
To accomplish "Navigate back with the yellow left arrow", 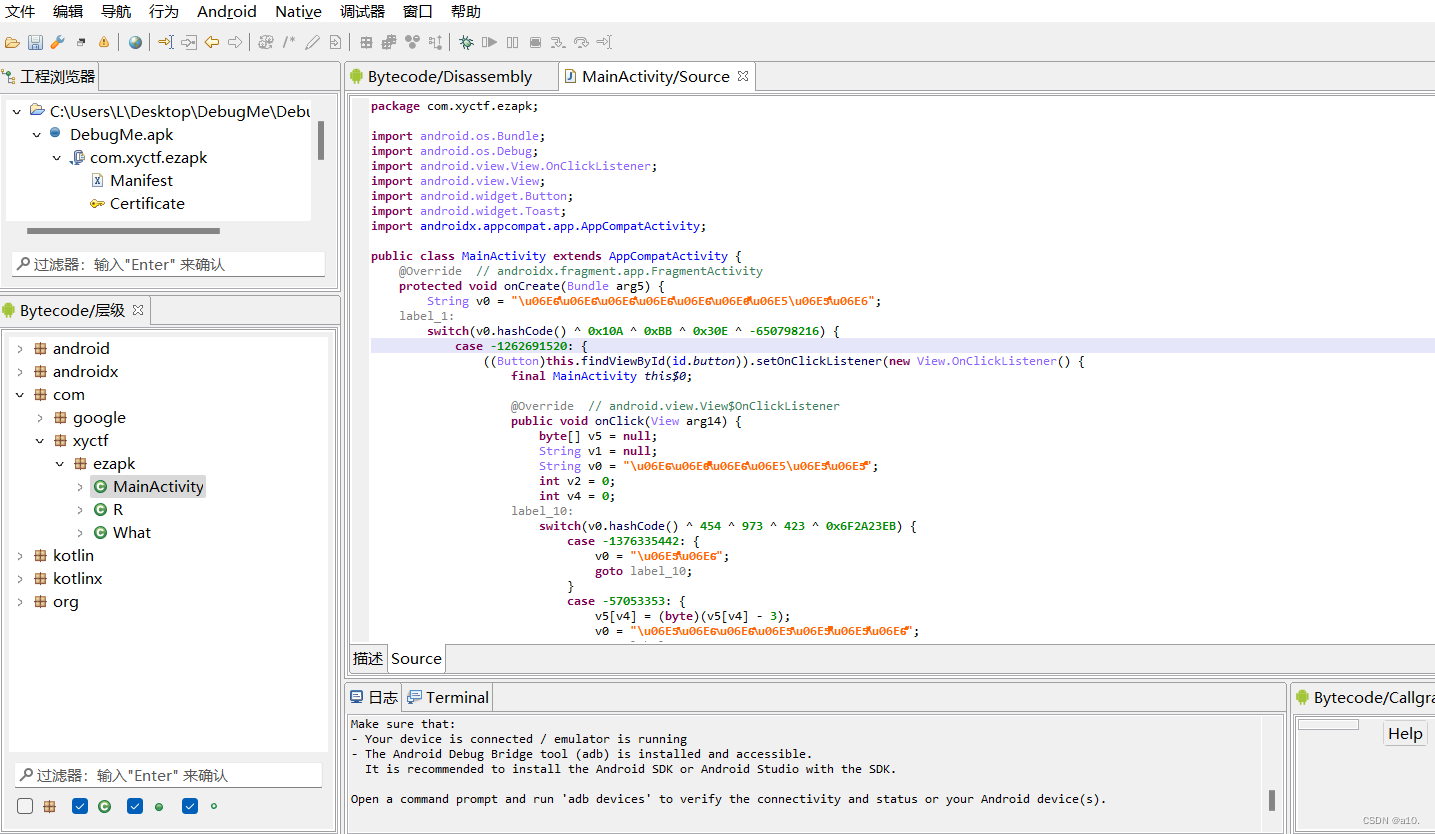I will tap(211, 42).
